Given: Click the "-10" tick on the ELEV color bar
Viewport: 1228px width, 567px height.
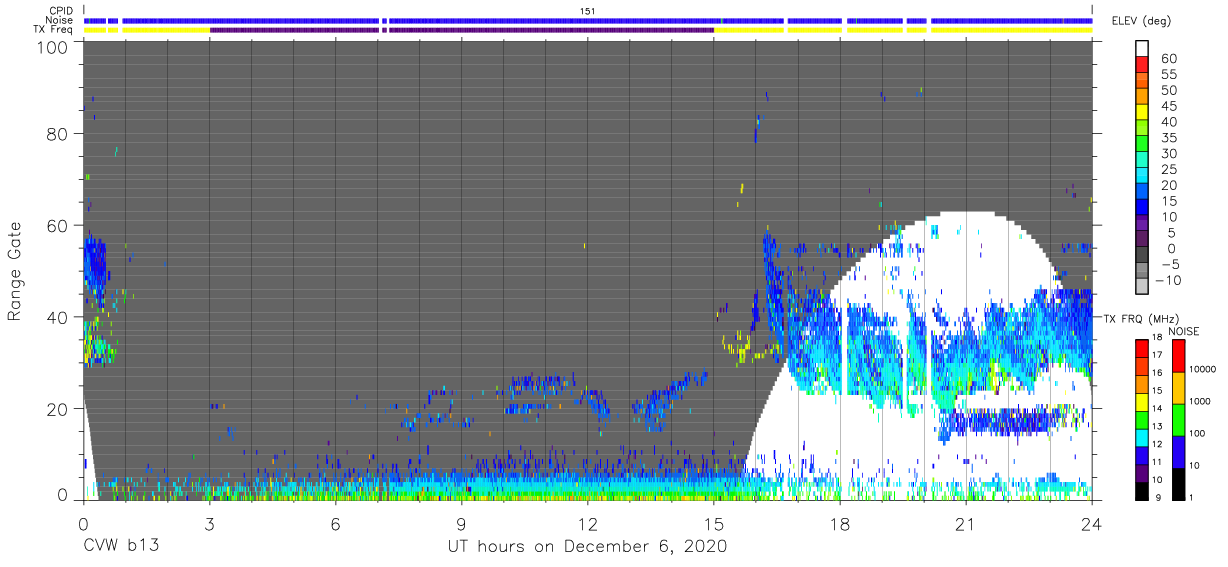Looking at the screenshot, I should click(x=1170, y=280).
